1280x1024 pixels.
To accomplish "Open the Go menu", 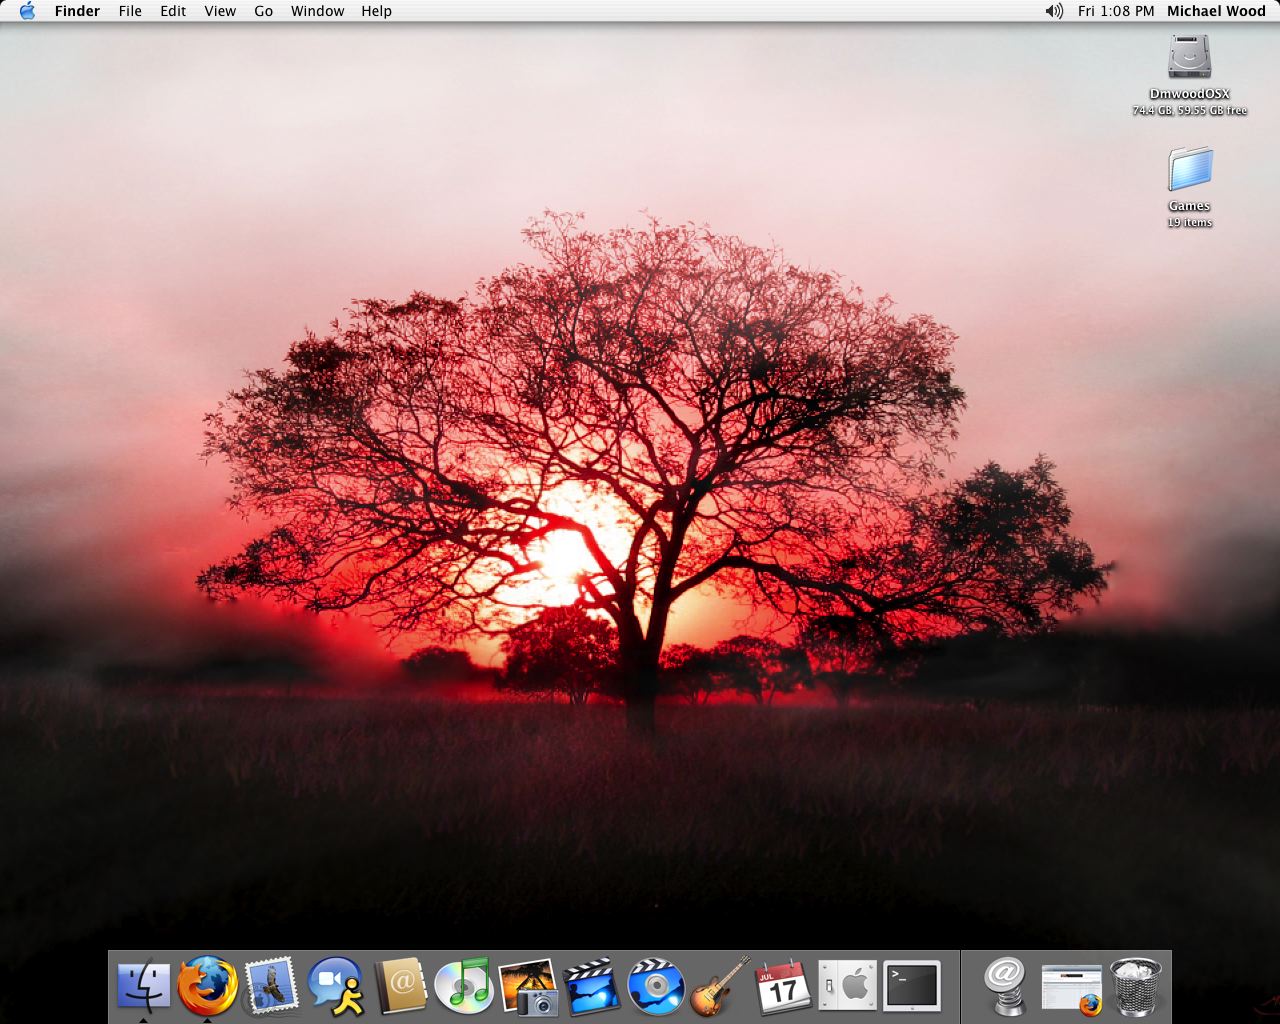I will [263, 11].
